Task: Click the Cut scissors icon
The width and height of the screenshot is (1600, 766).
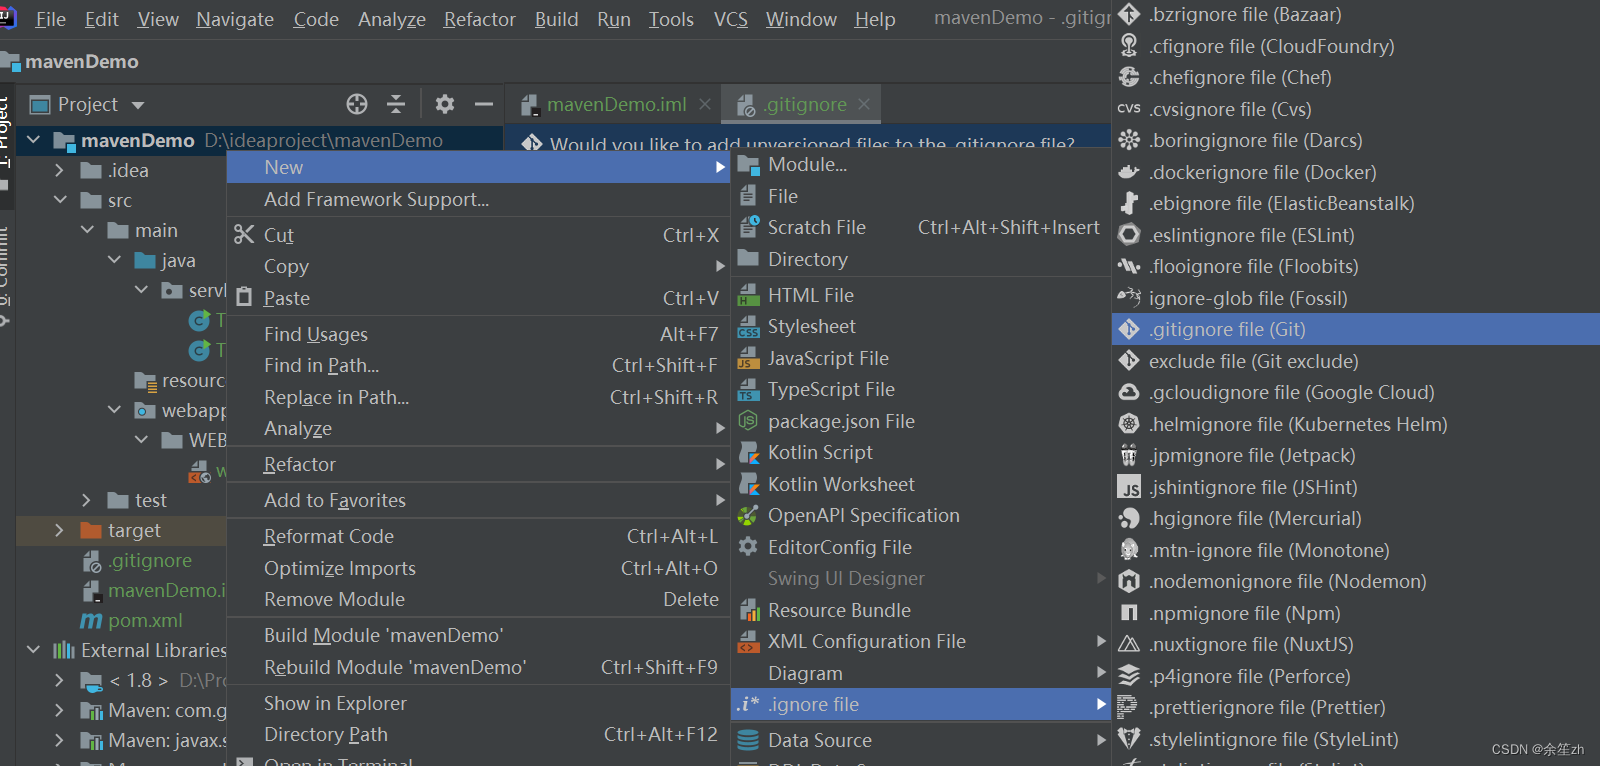Action: 244,235
